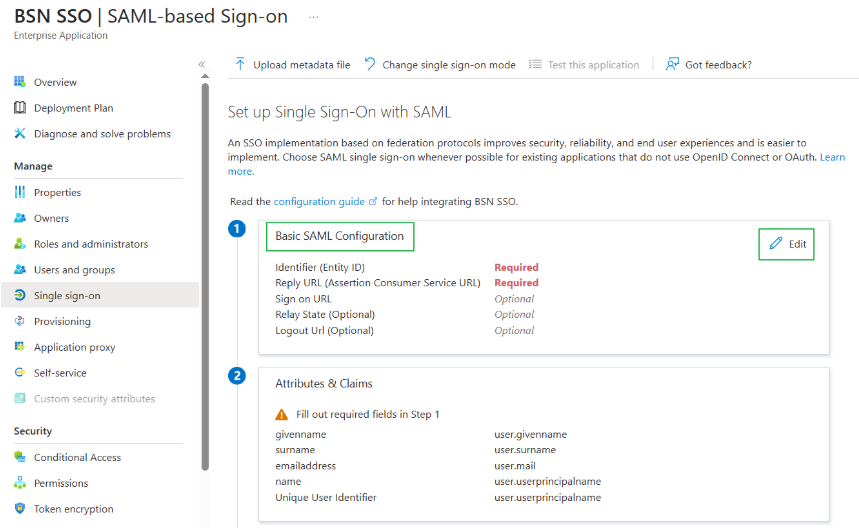Click the Test this application list icon
Viewport: 859px width, 528px height.
pos(535,64)
